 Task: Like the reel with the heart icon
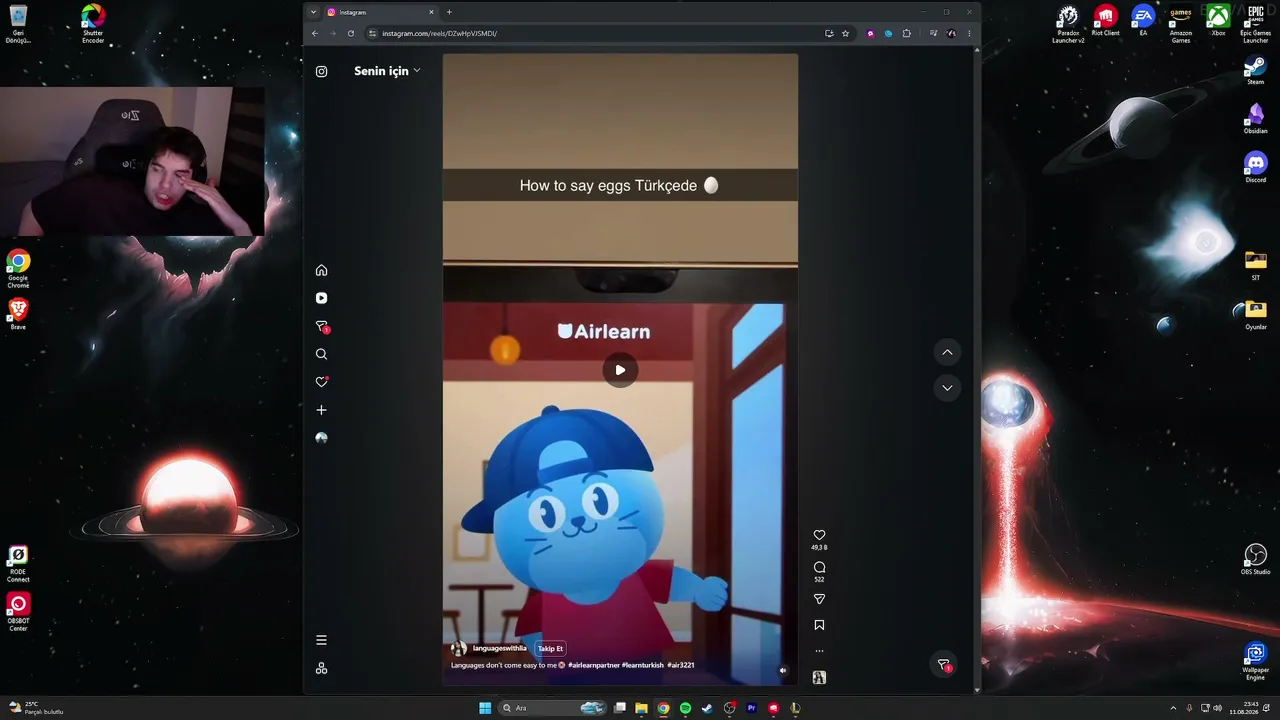click(819, 535)
